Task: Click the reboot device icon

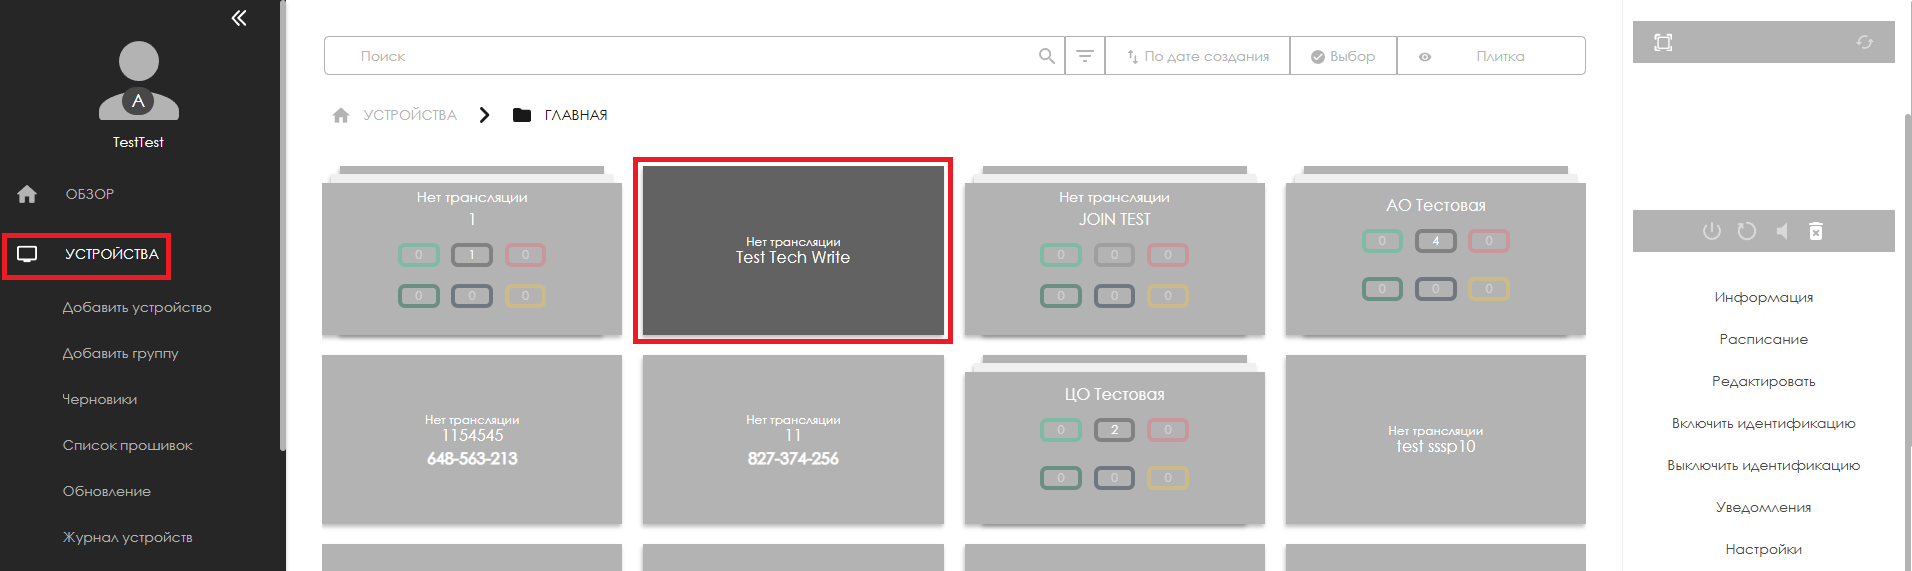Action: [1746, 231]
